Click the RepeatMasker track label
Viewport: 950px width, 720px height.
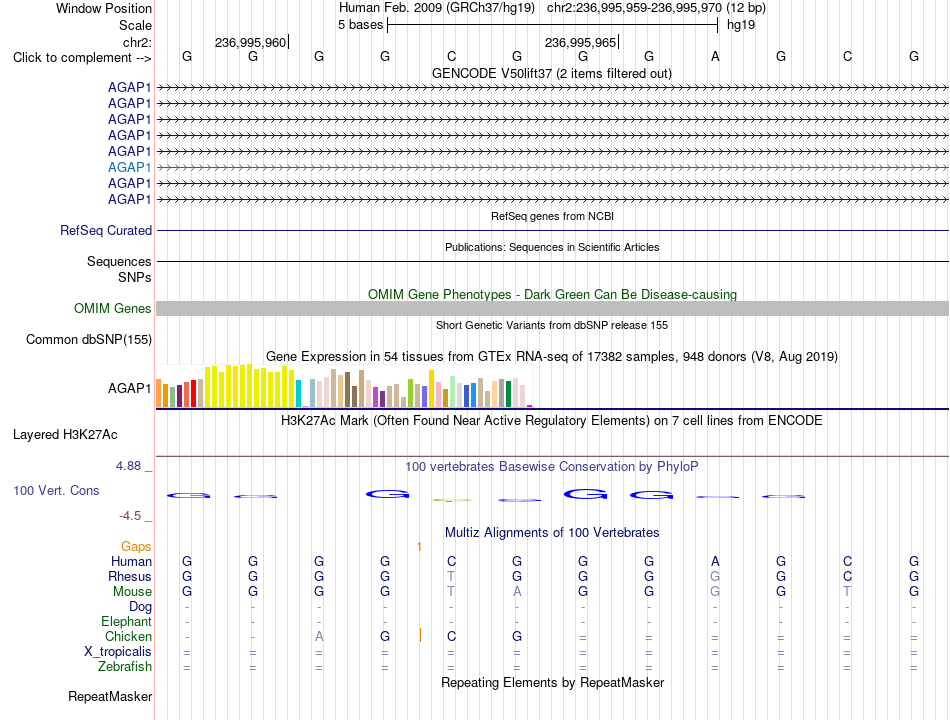pos(110,697)
